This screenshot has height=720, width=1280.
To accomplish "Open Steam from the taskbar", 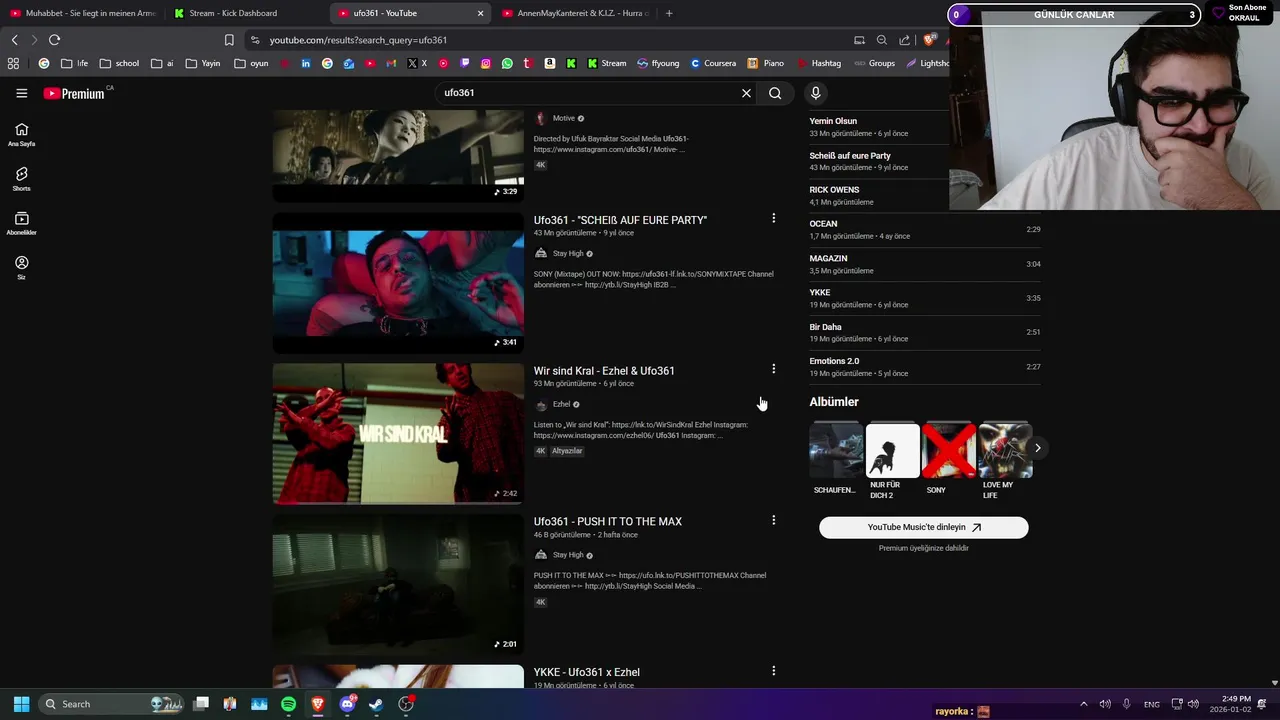I will point(376,704).
